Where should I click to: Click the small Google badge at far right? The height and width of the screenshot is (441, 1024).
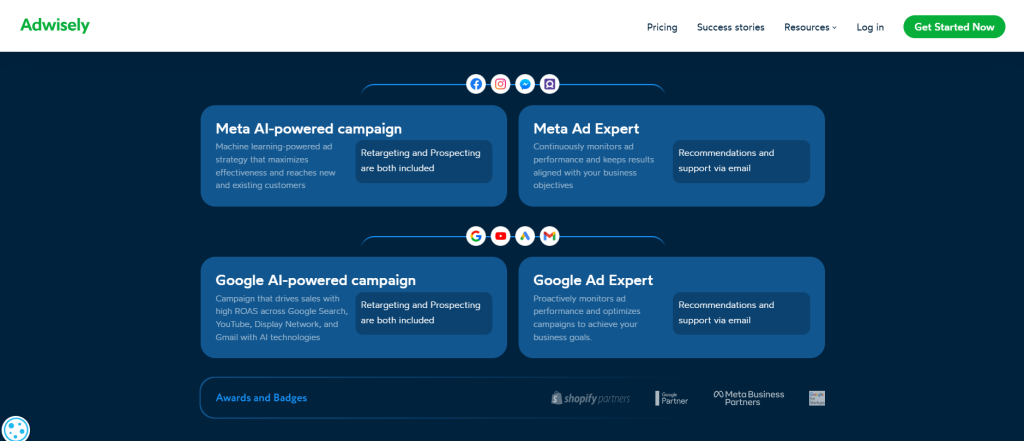click(x=817, y=398)
